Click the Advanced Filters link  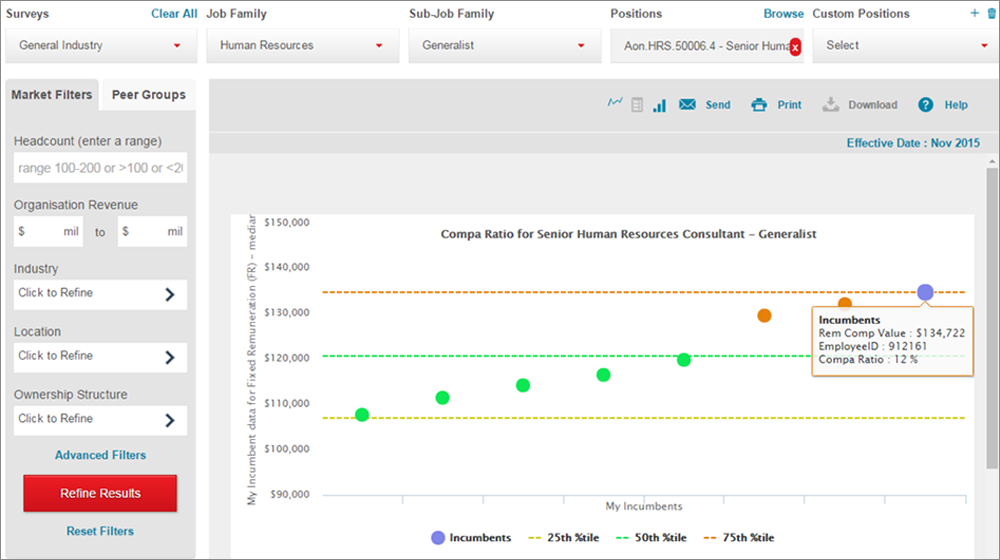100,455
